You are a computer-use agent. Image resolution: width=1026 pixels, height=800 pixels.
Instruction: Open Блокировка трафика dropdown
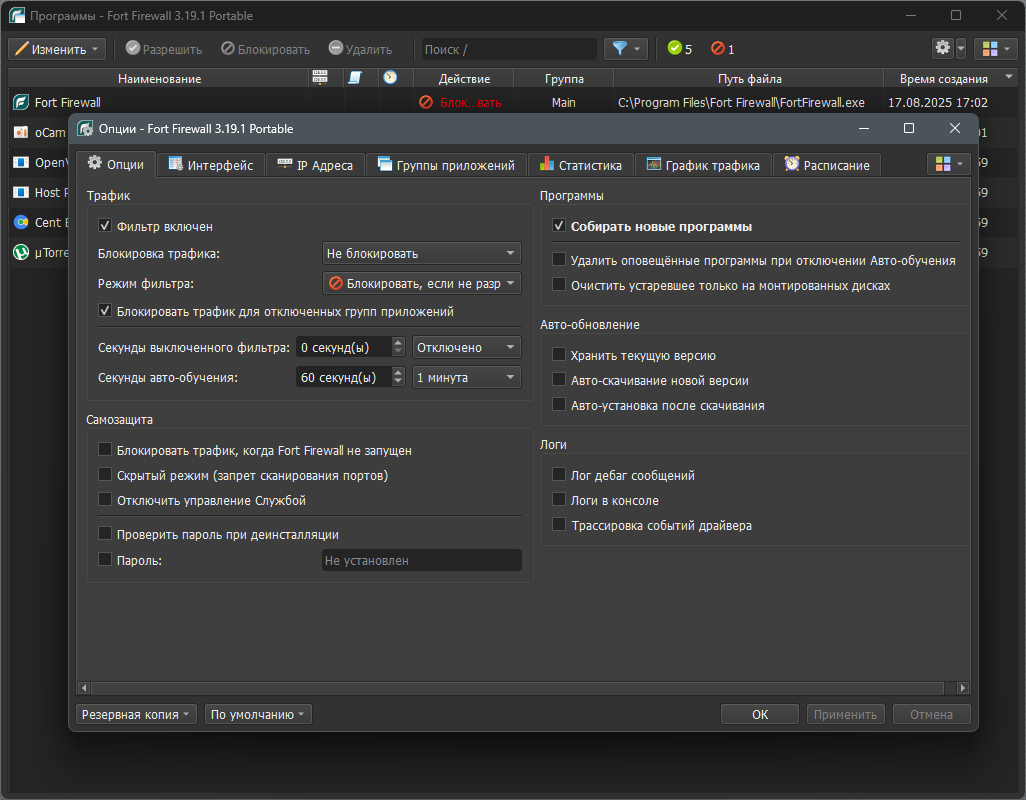421,253
